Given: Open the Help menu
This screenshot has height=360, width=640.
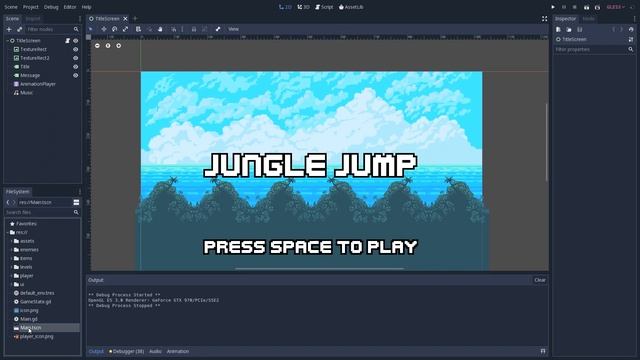Looking at the screenshot, I should coord(87,7).
